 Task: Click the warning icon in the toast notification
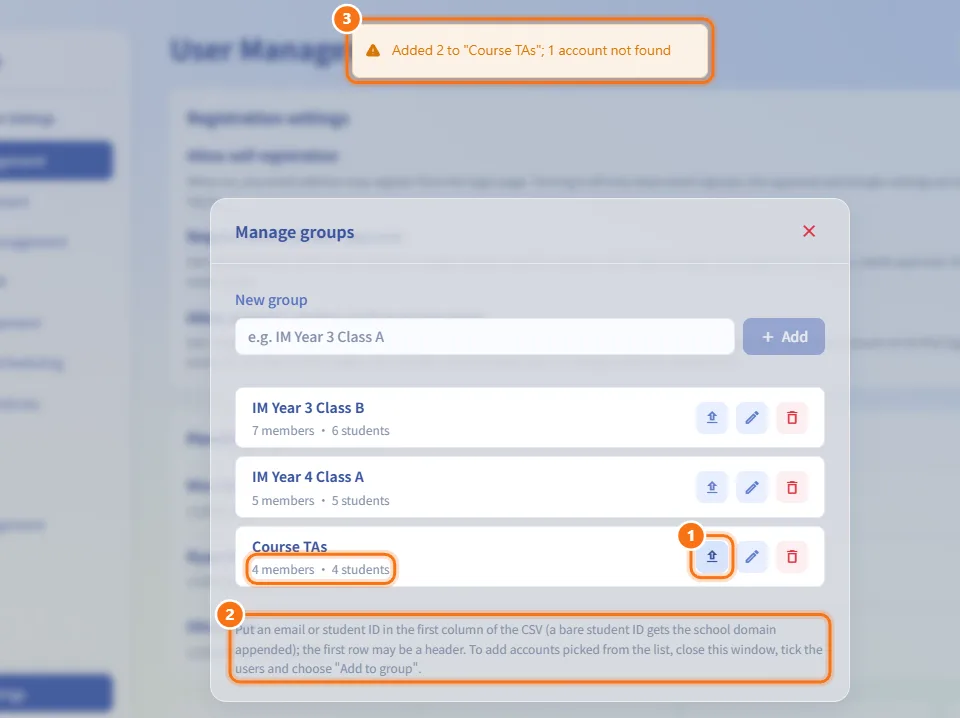(x=373, y=51)
